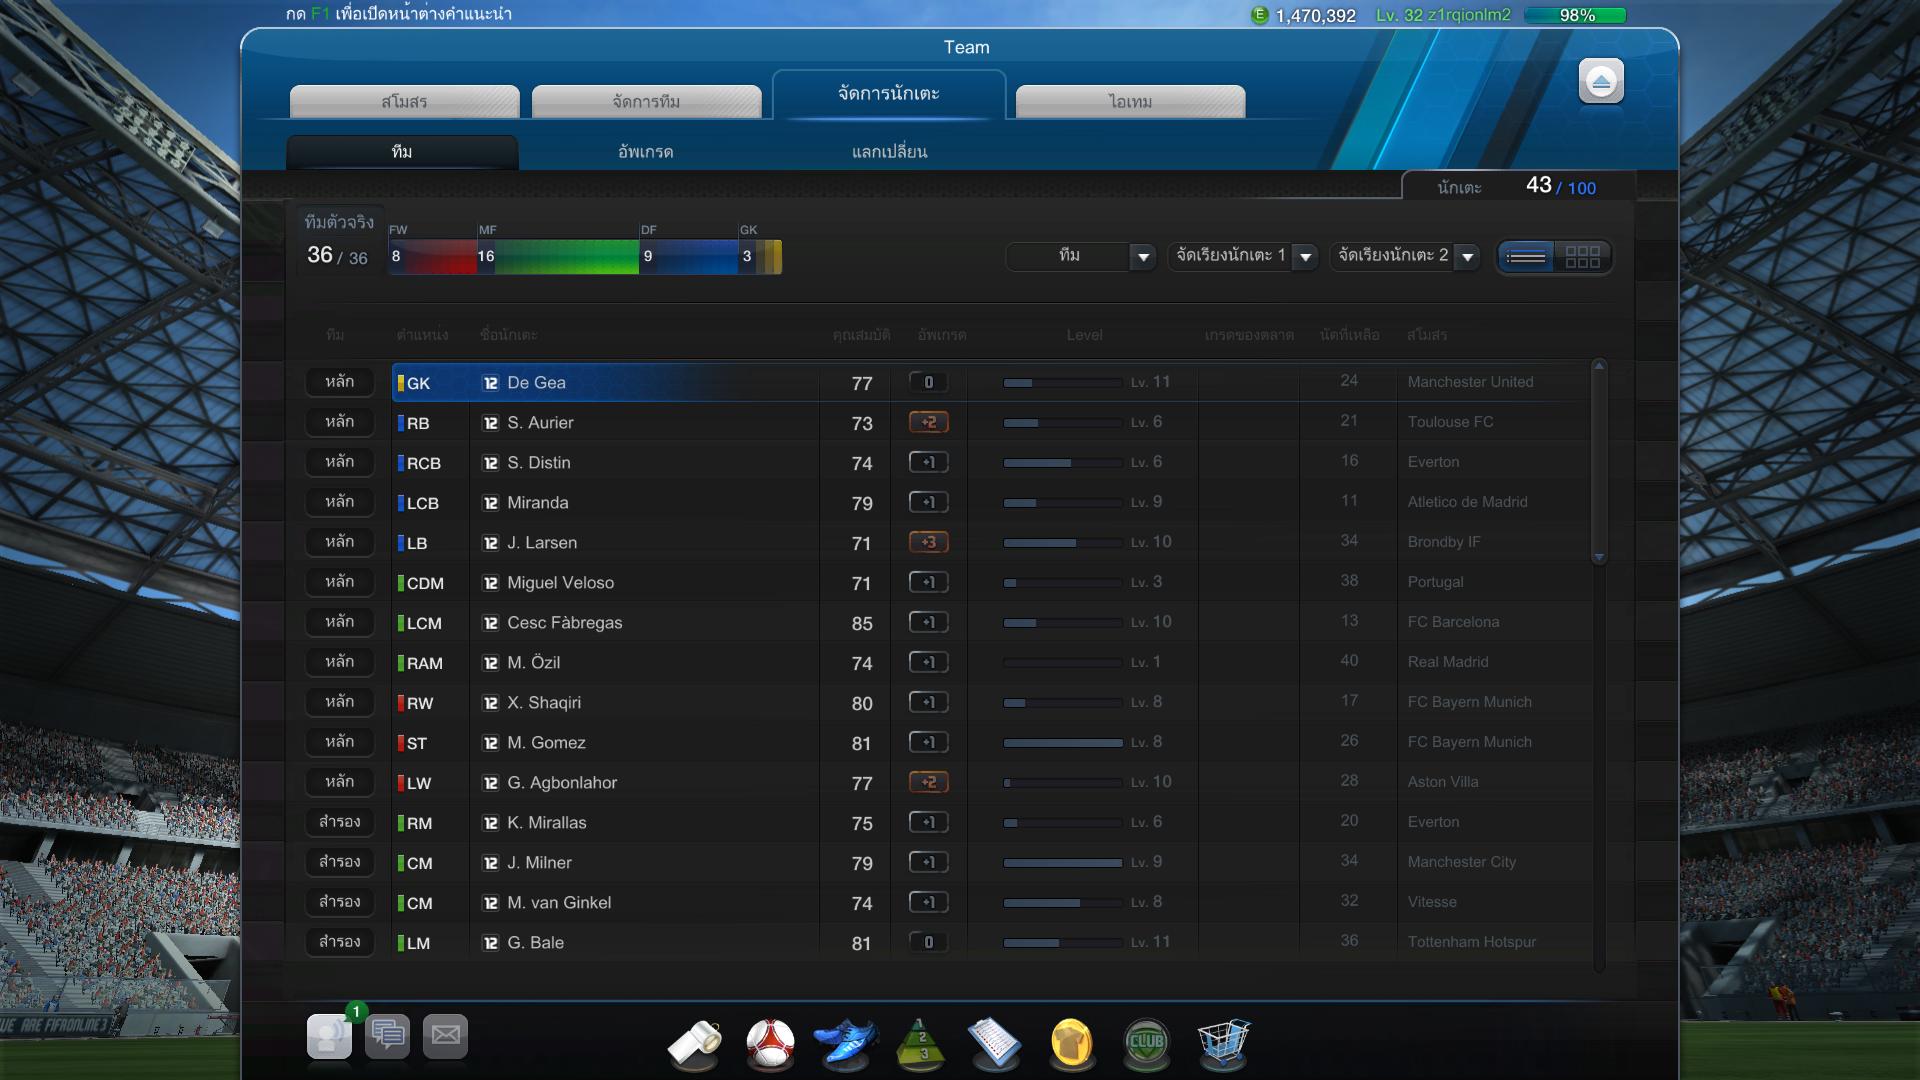Open จัดเรียงนักเตะ 1 sort dropdown
The width and height of the screenshot is (1920, 1080).
1305,257
